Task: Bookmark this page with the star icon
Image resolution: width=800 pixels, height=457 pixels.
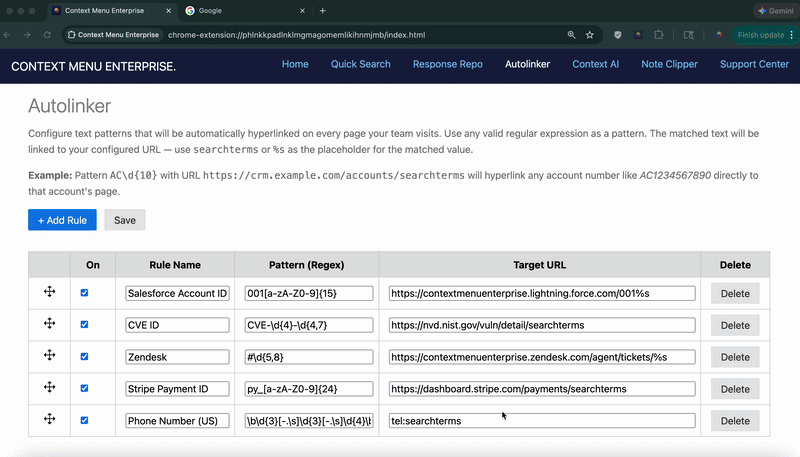Action: pos(590,35)
